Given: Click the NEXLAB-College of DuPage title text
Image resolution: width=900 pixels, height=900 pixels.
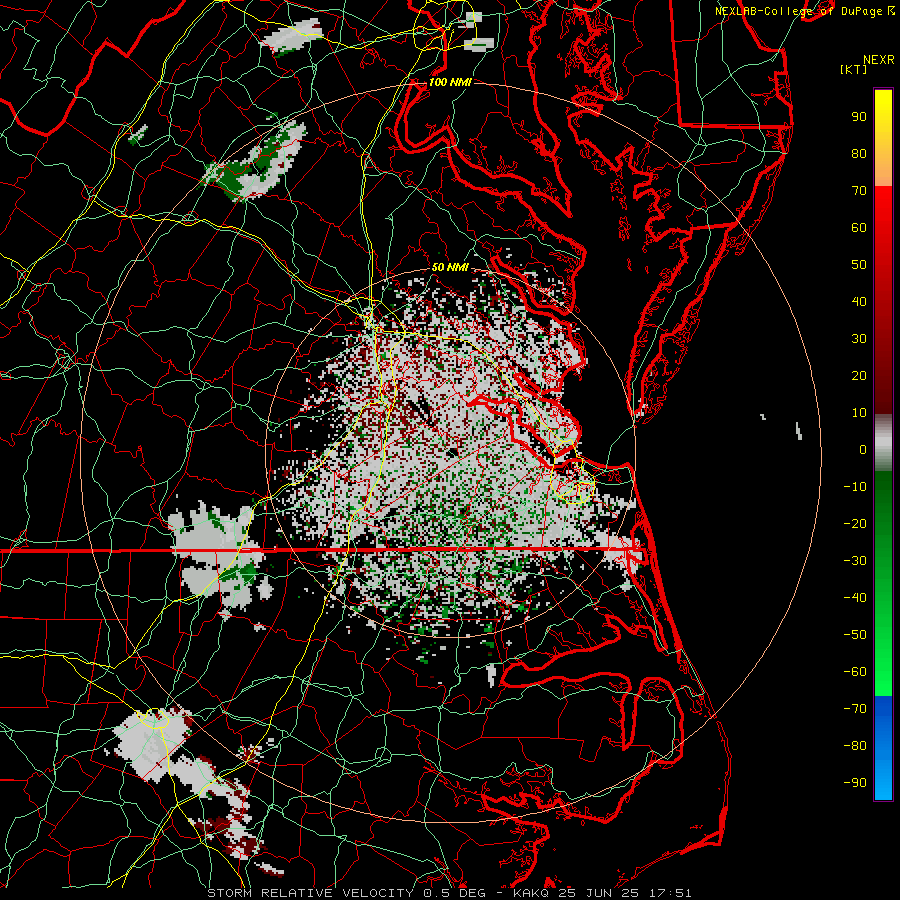Looking at the screenshot, I should click(798, 11).
